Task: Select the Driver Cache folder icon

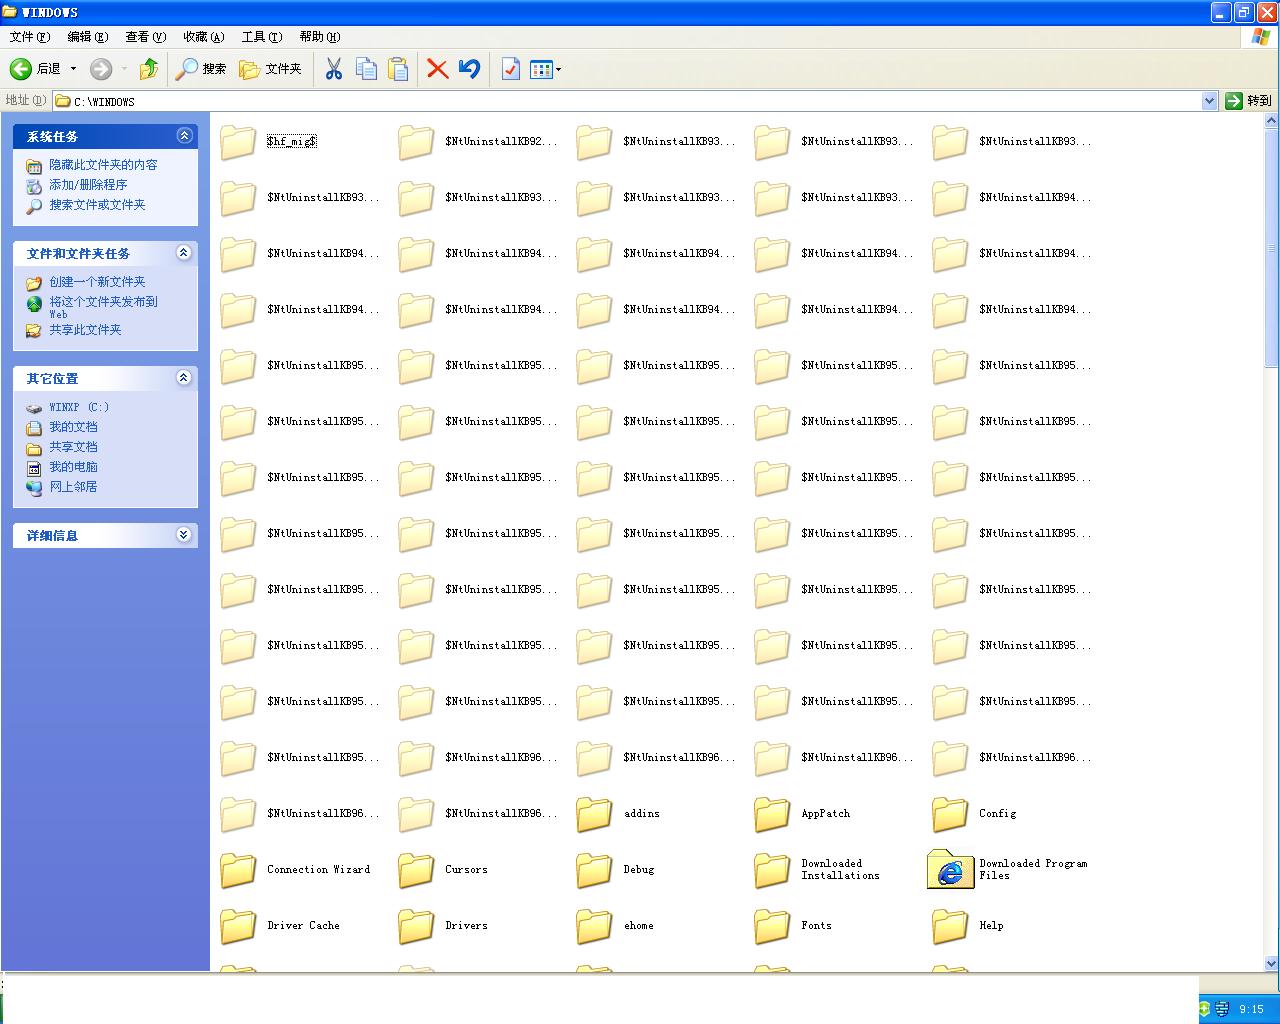Action: point(238,926)
